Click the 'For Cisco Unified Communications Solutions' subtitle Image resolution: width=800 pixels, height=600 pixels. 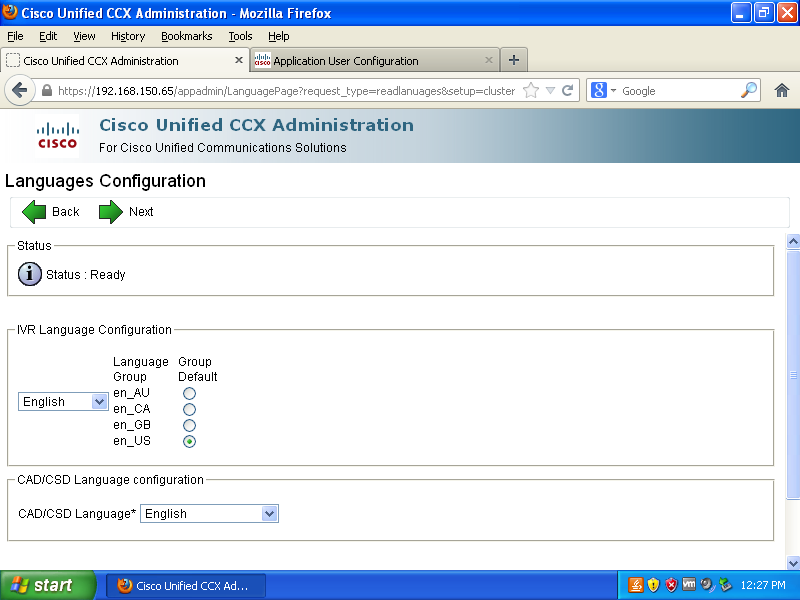click(x=222, y=147)
